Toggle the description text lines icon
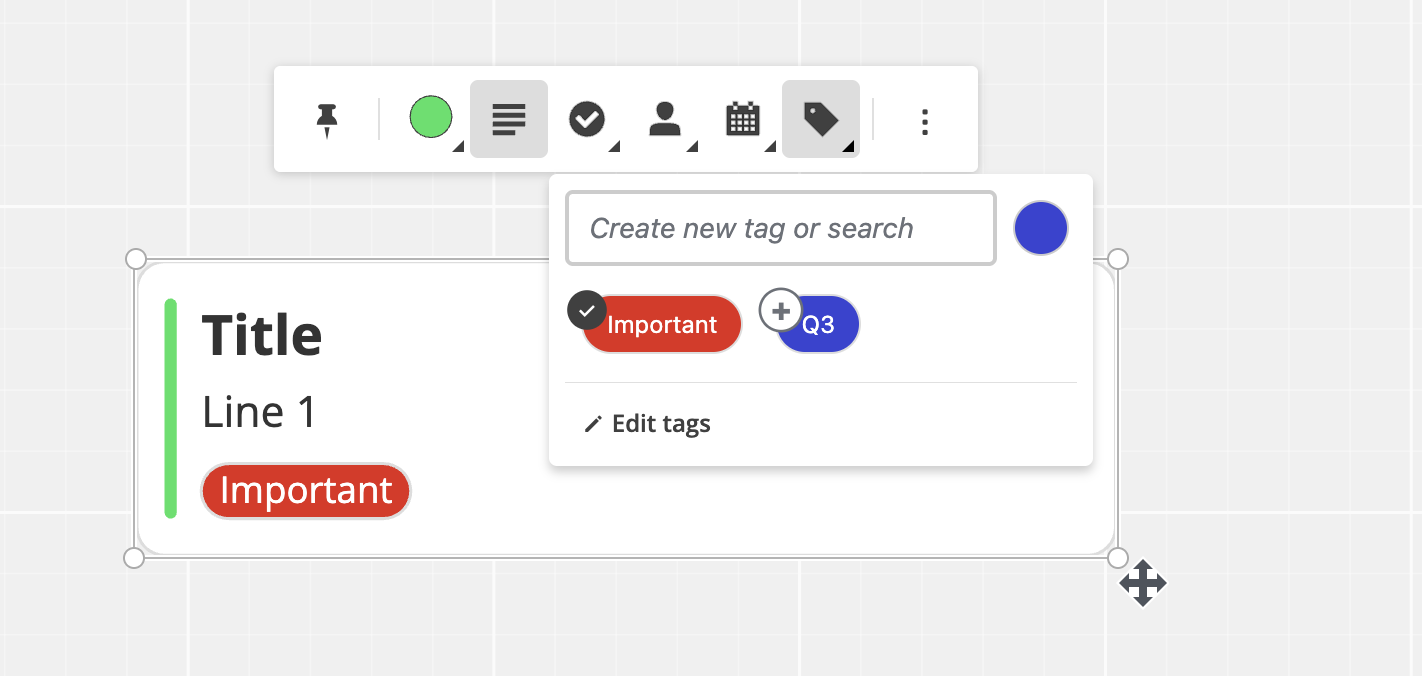 pyautogui.click(x=509, y=119)
